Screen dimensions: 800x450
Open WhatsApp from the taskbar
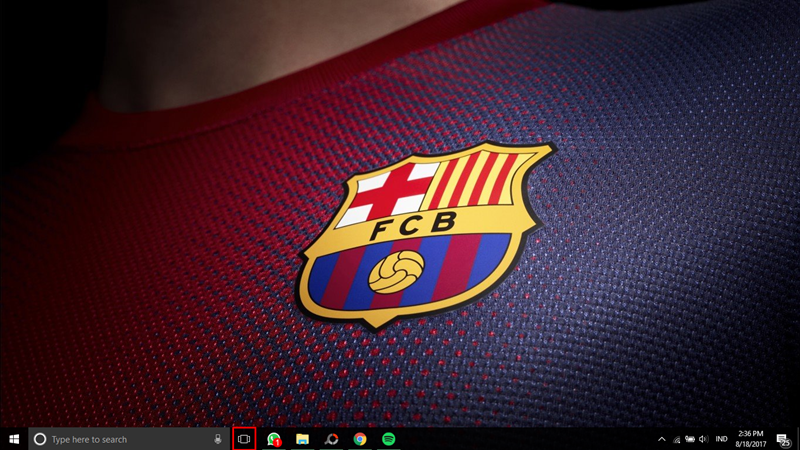(273, 439)
